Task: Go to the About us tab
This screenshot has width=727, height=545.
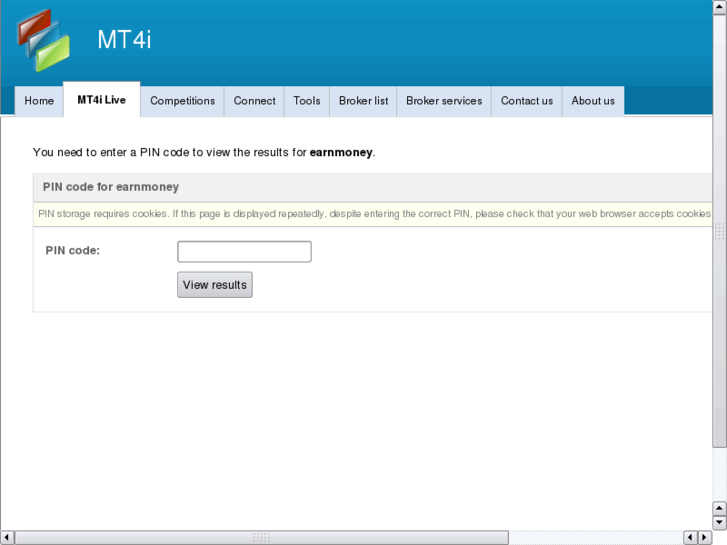Action: [x=593, y=101]
